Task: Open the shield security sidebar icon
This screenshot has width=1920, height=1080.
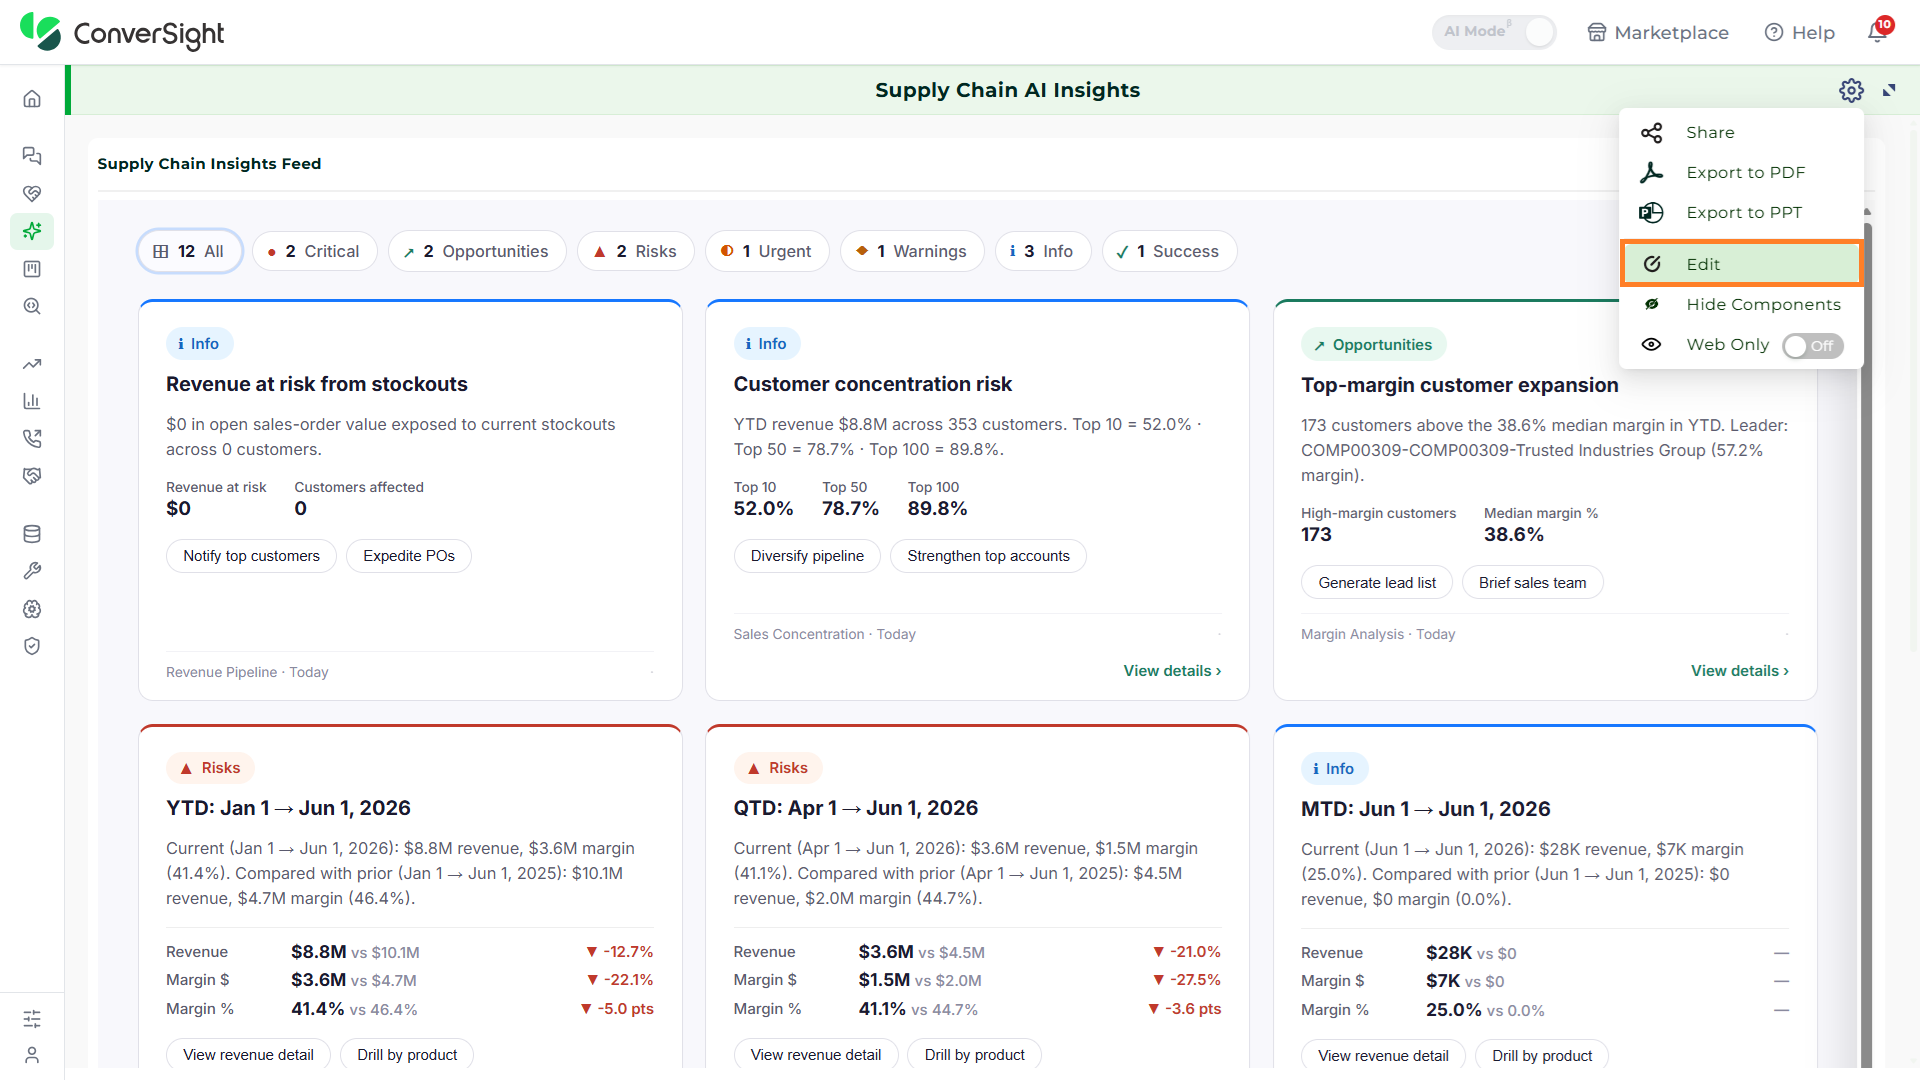Action: tap(32, 646)
